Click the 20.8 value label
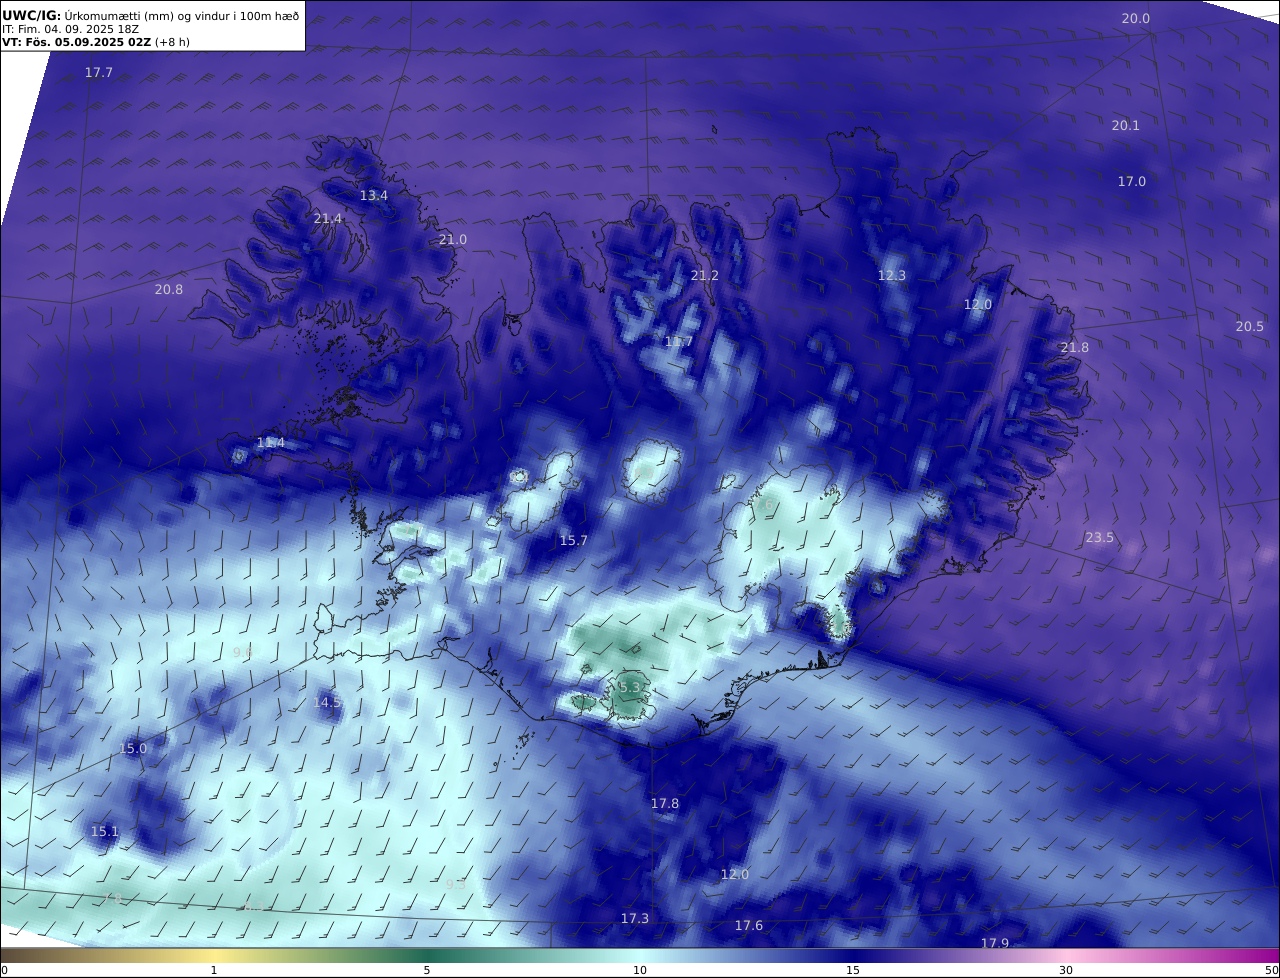The width and height of the screenshot is (1280, 978). click(168, 289)
